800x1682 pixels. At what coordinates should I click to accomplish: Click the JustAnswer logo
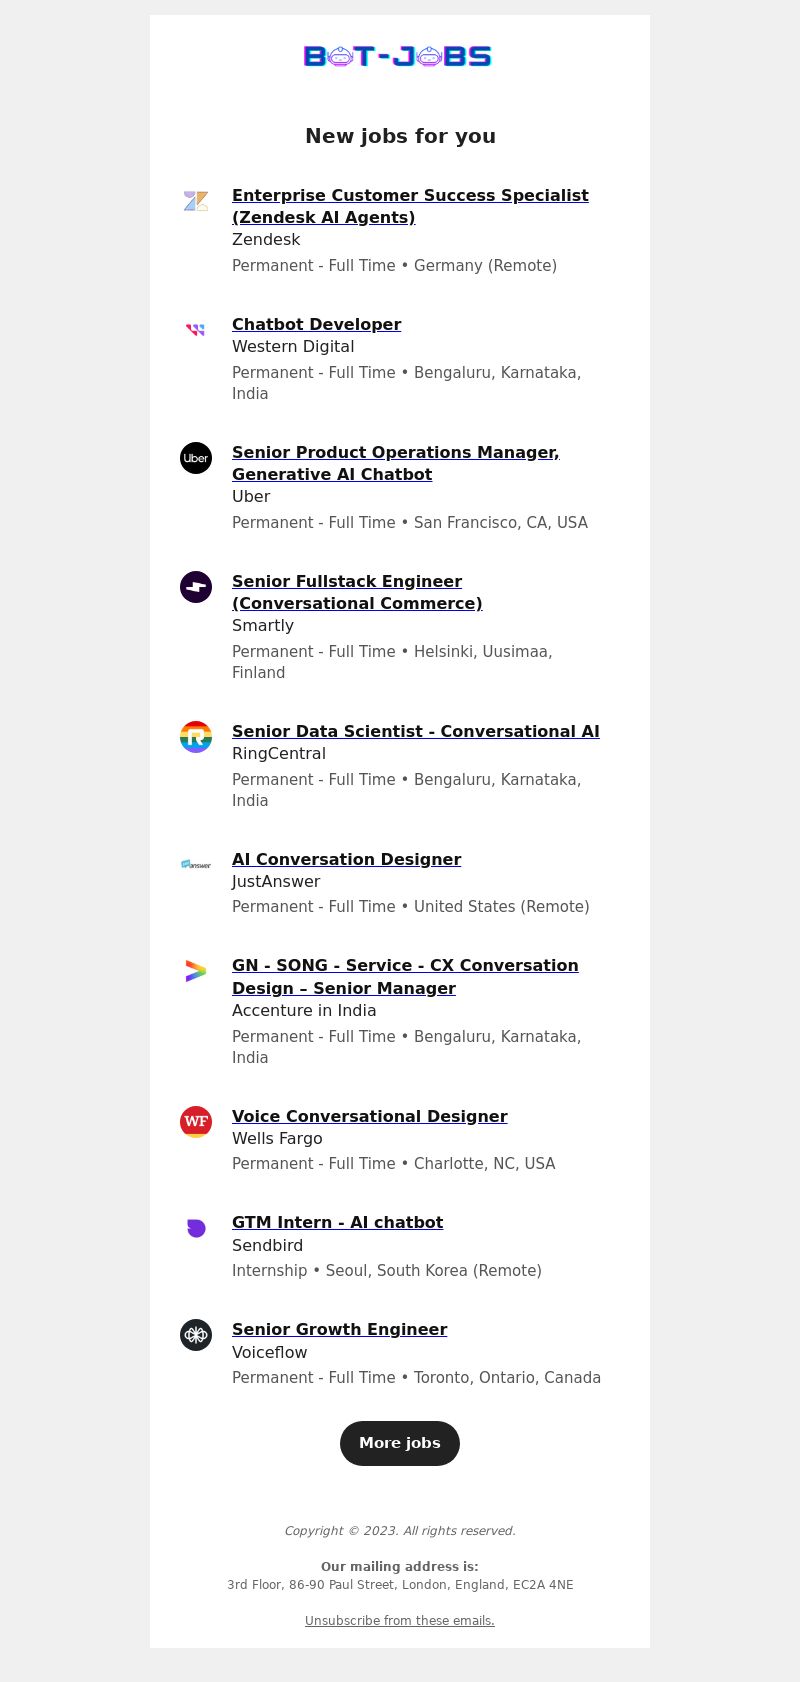196,864
